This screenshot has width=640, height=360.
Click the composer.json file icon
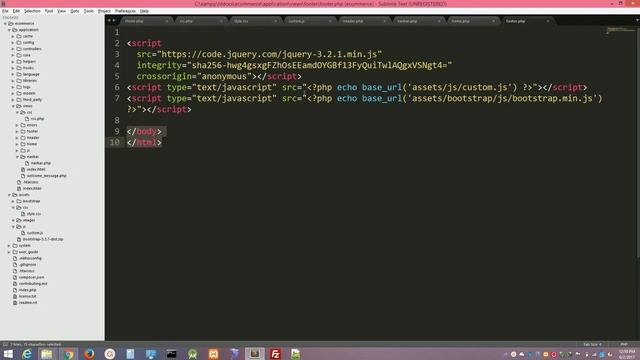[15, 277]
